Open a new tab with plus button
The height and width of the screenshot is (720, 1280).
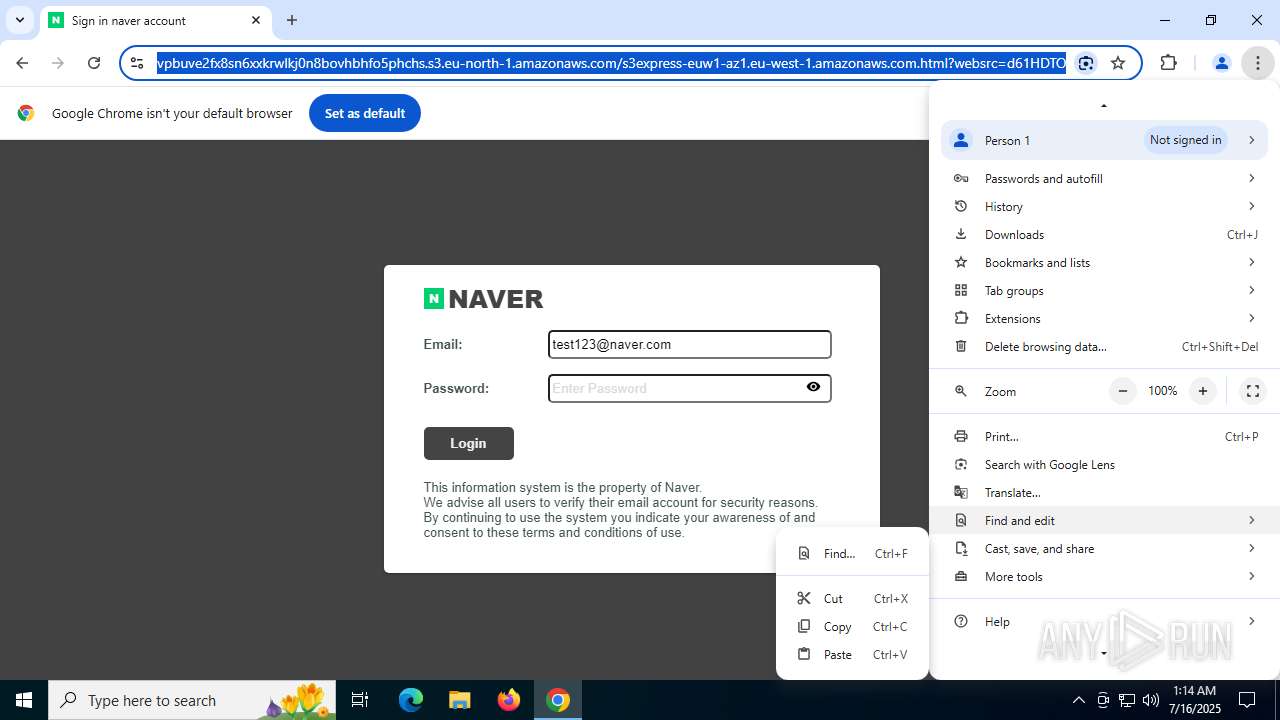pos(292,20)
